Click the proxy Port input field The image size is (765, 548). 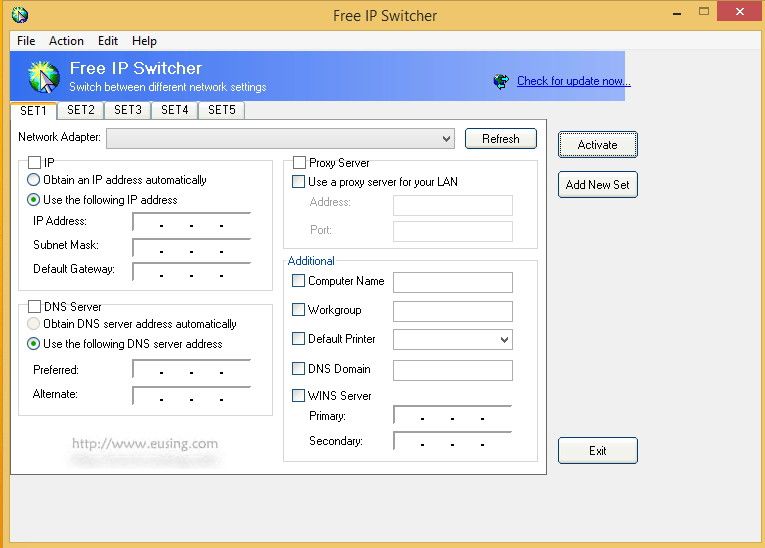point(453,231)
